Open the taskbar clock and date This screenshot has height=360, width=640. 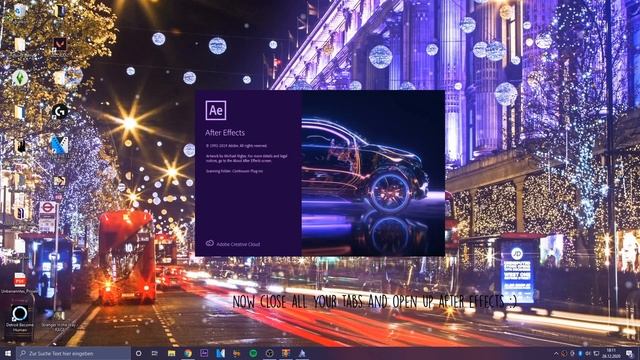(x=611, y=353)
